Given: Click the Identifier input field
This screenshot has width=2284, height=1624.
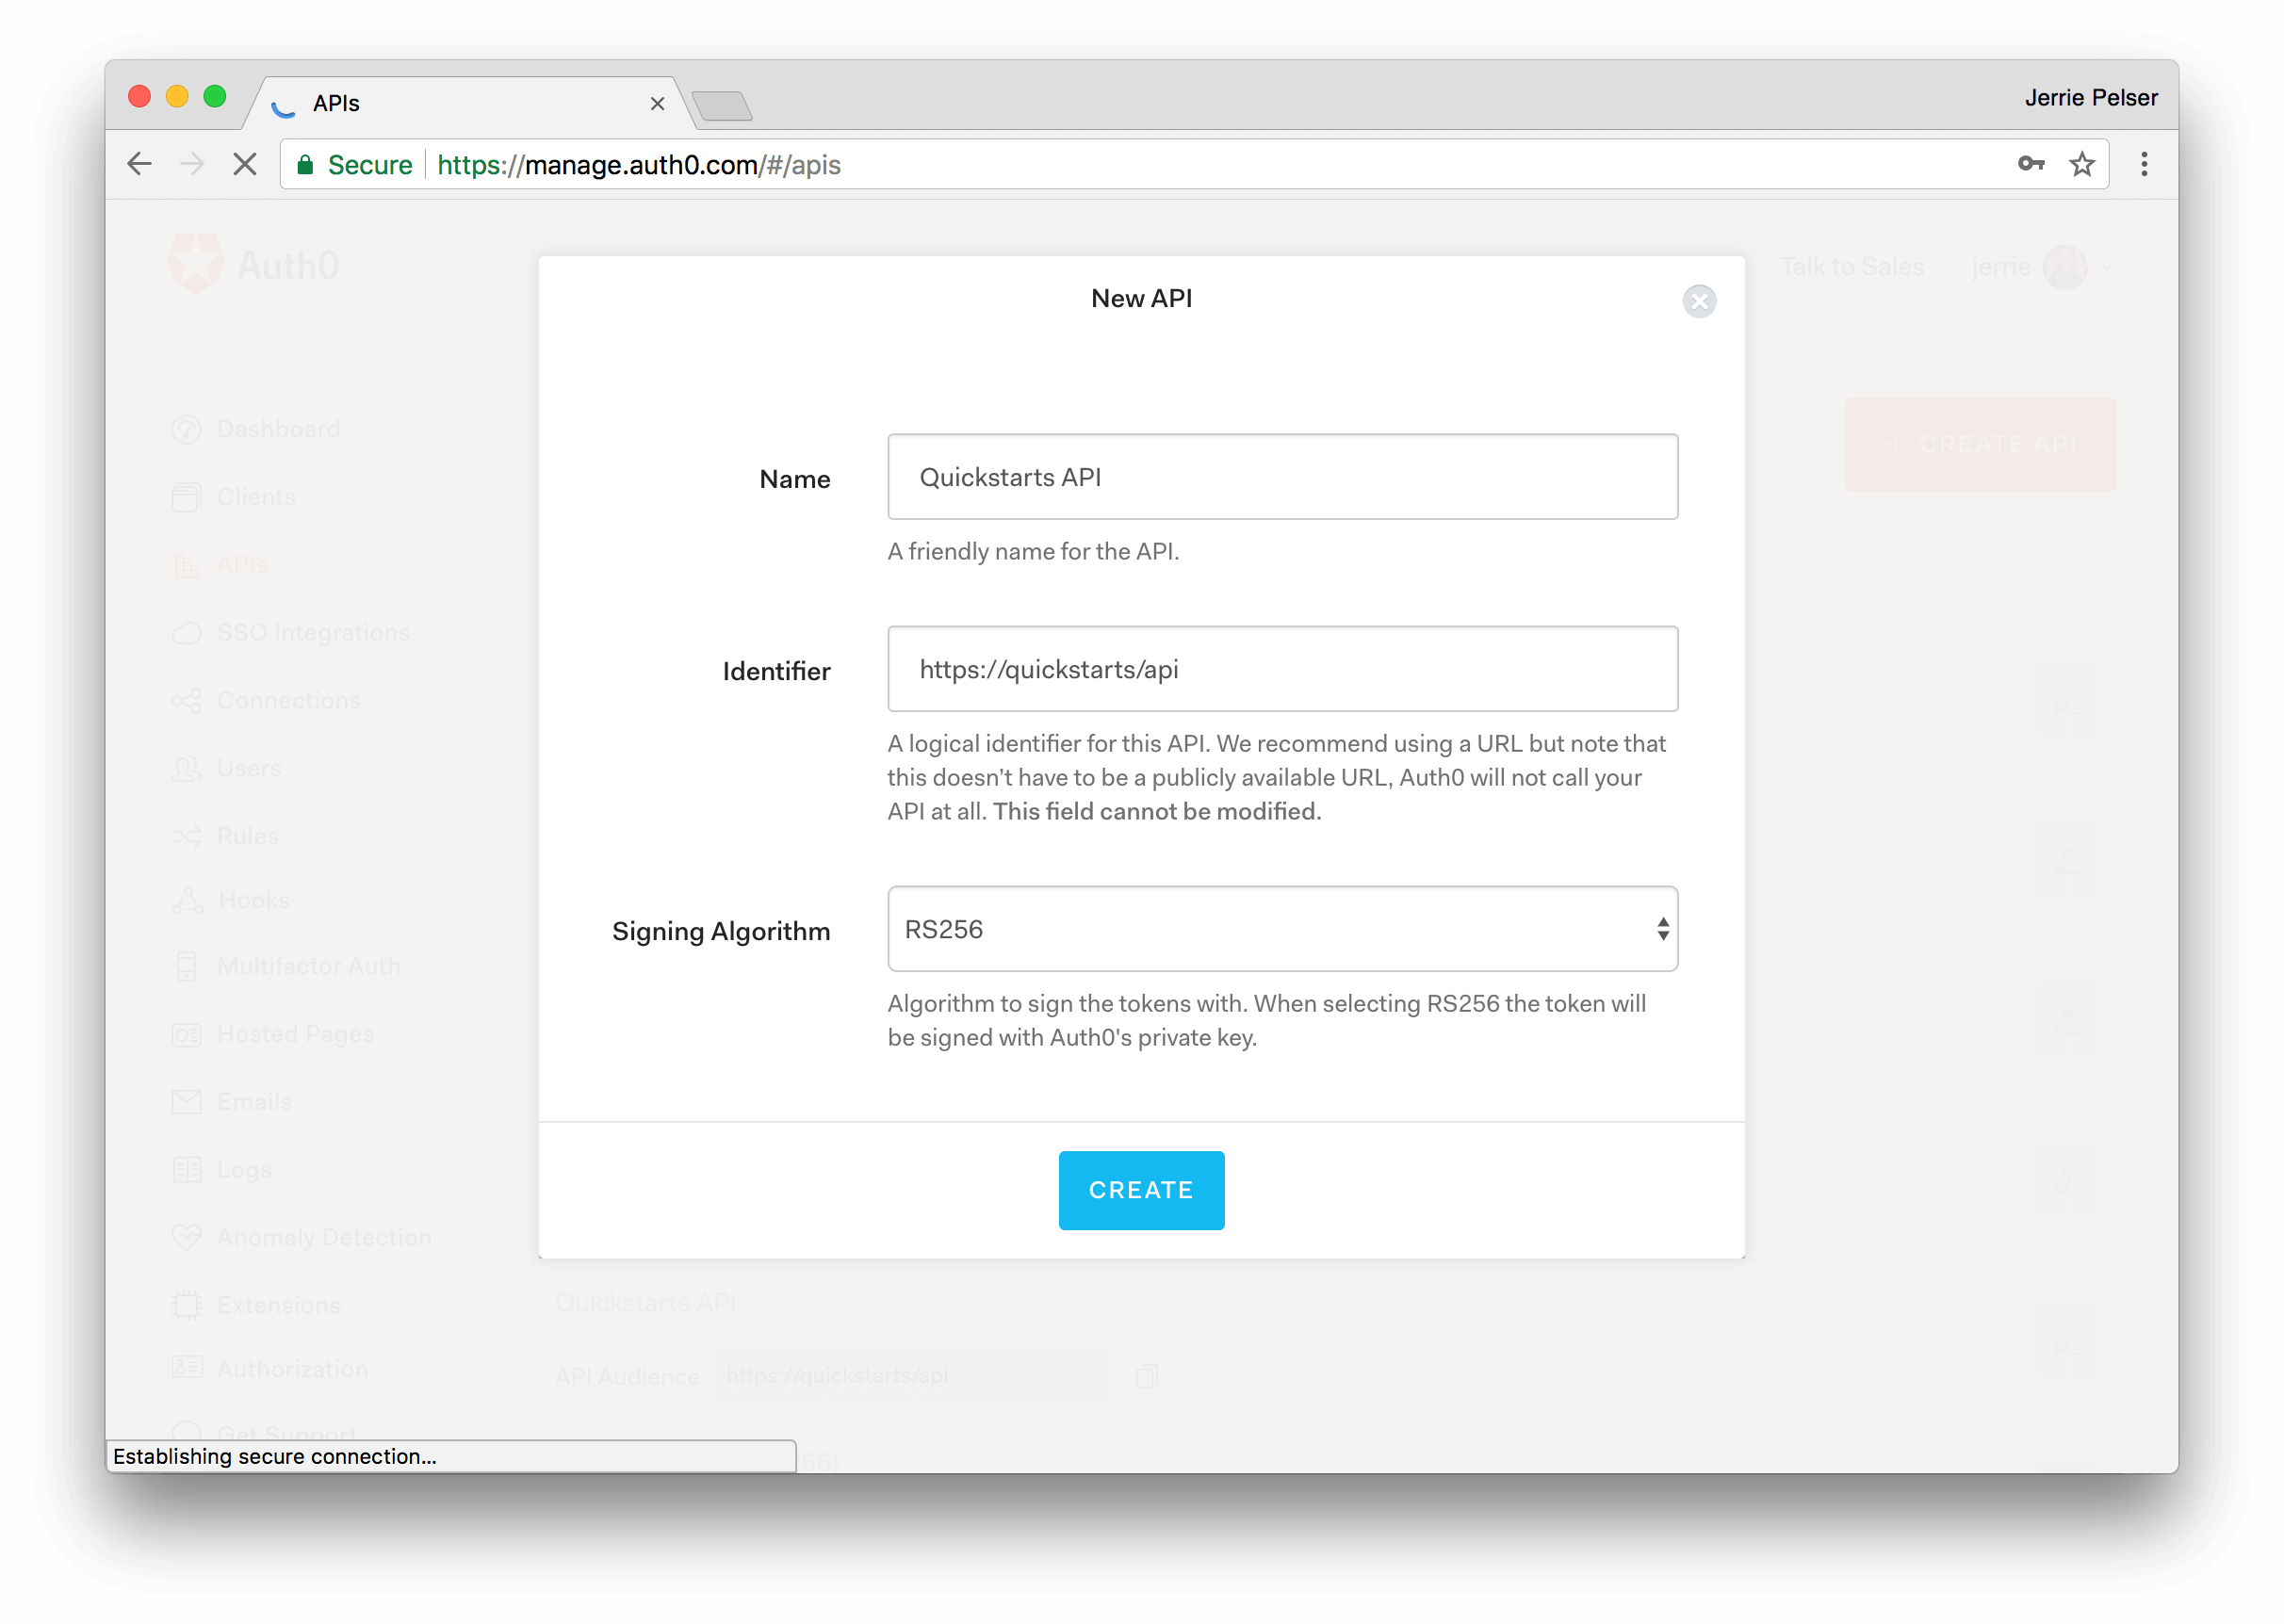Looking at the screenshot, I should [x=1281, y=670].
